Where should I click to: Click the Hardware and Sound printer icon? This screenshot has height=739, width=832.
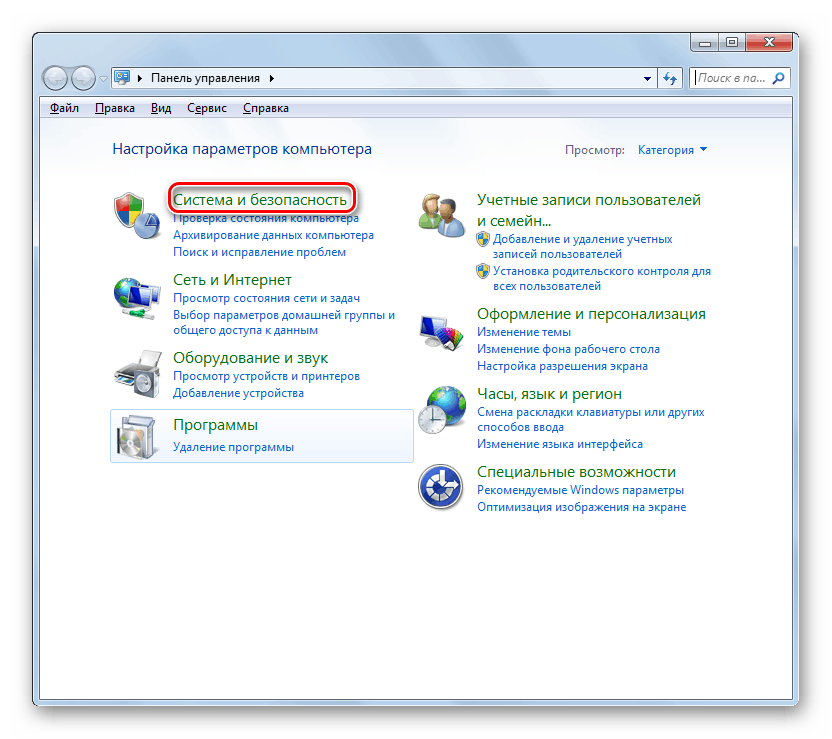[x=138, y=374]
